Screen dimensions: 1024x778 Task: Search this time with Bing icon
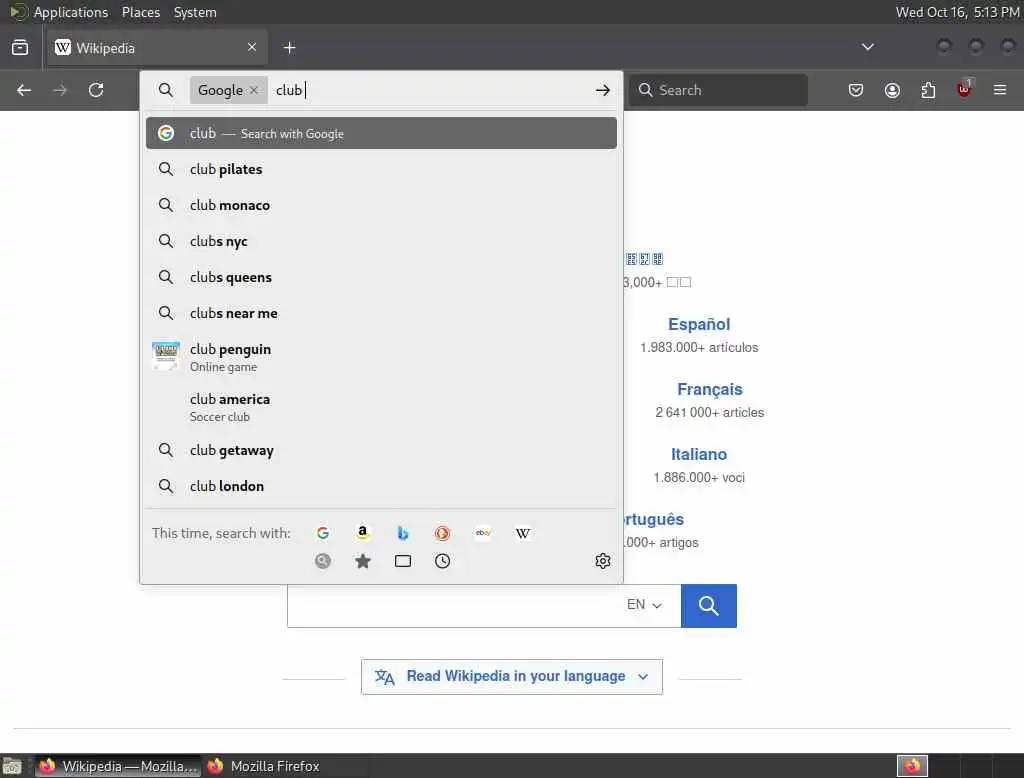(x=403, y=533)
